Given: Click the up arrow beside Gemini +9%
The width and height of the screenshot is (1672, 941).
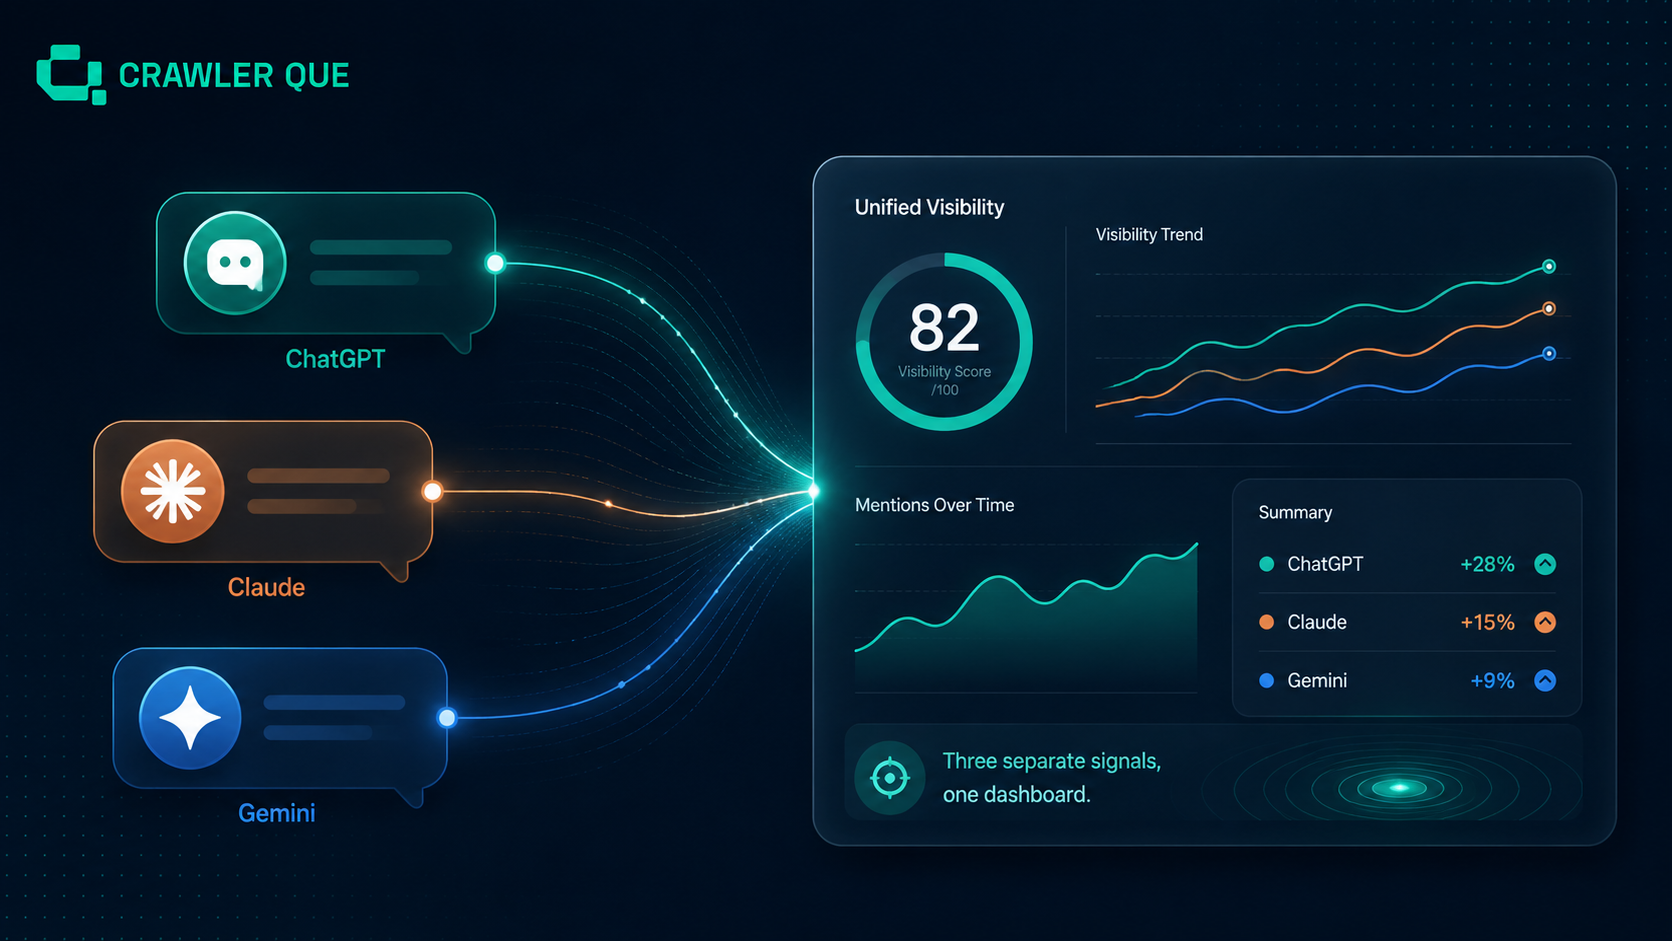Looking at the screenshot, I should 1545,680.
